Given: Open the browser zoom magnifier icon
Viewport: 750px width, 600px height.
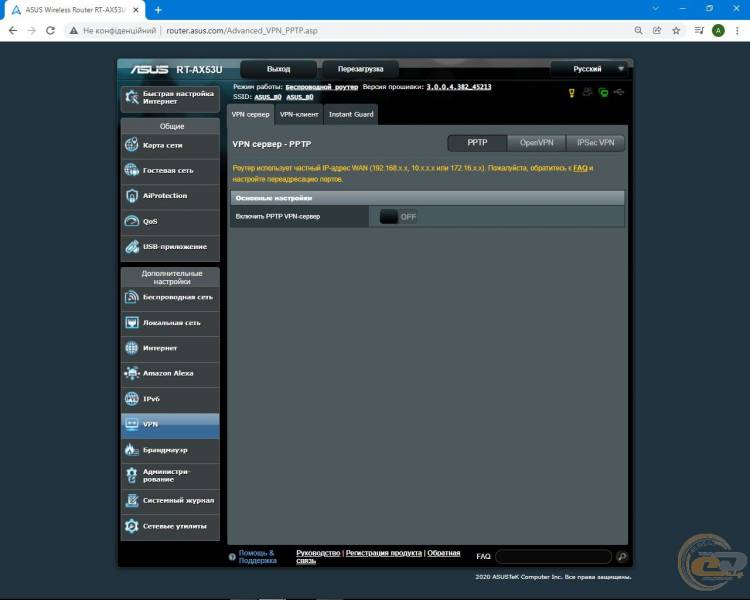Looking at the screenshot, I should tap(638, 31).
